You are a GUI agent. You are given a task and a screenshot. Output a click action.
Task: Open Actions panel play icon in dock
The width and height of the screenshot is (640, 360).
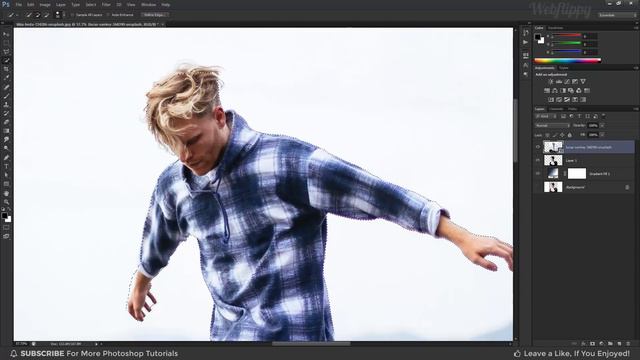tap(526, 42)
